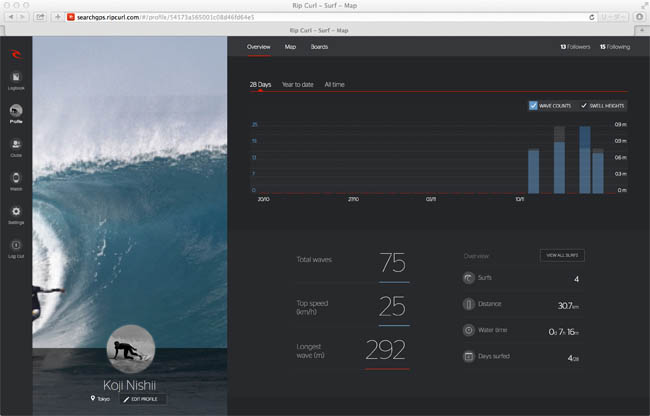
Task: Click the Days surfed calendar icon
Action: tap(468, 356)
